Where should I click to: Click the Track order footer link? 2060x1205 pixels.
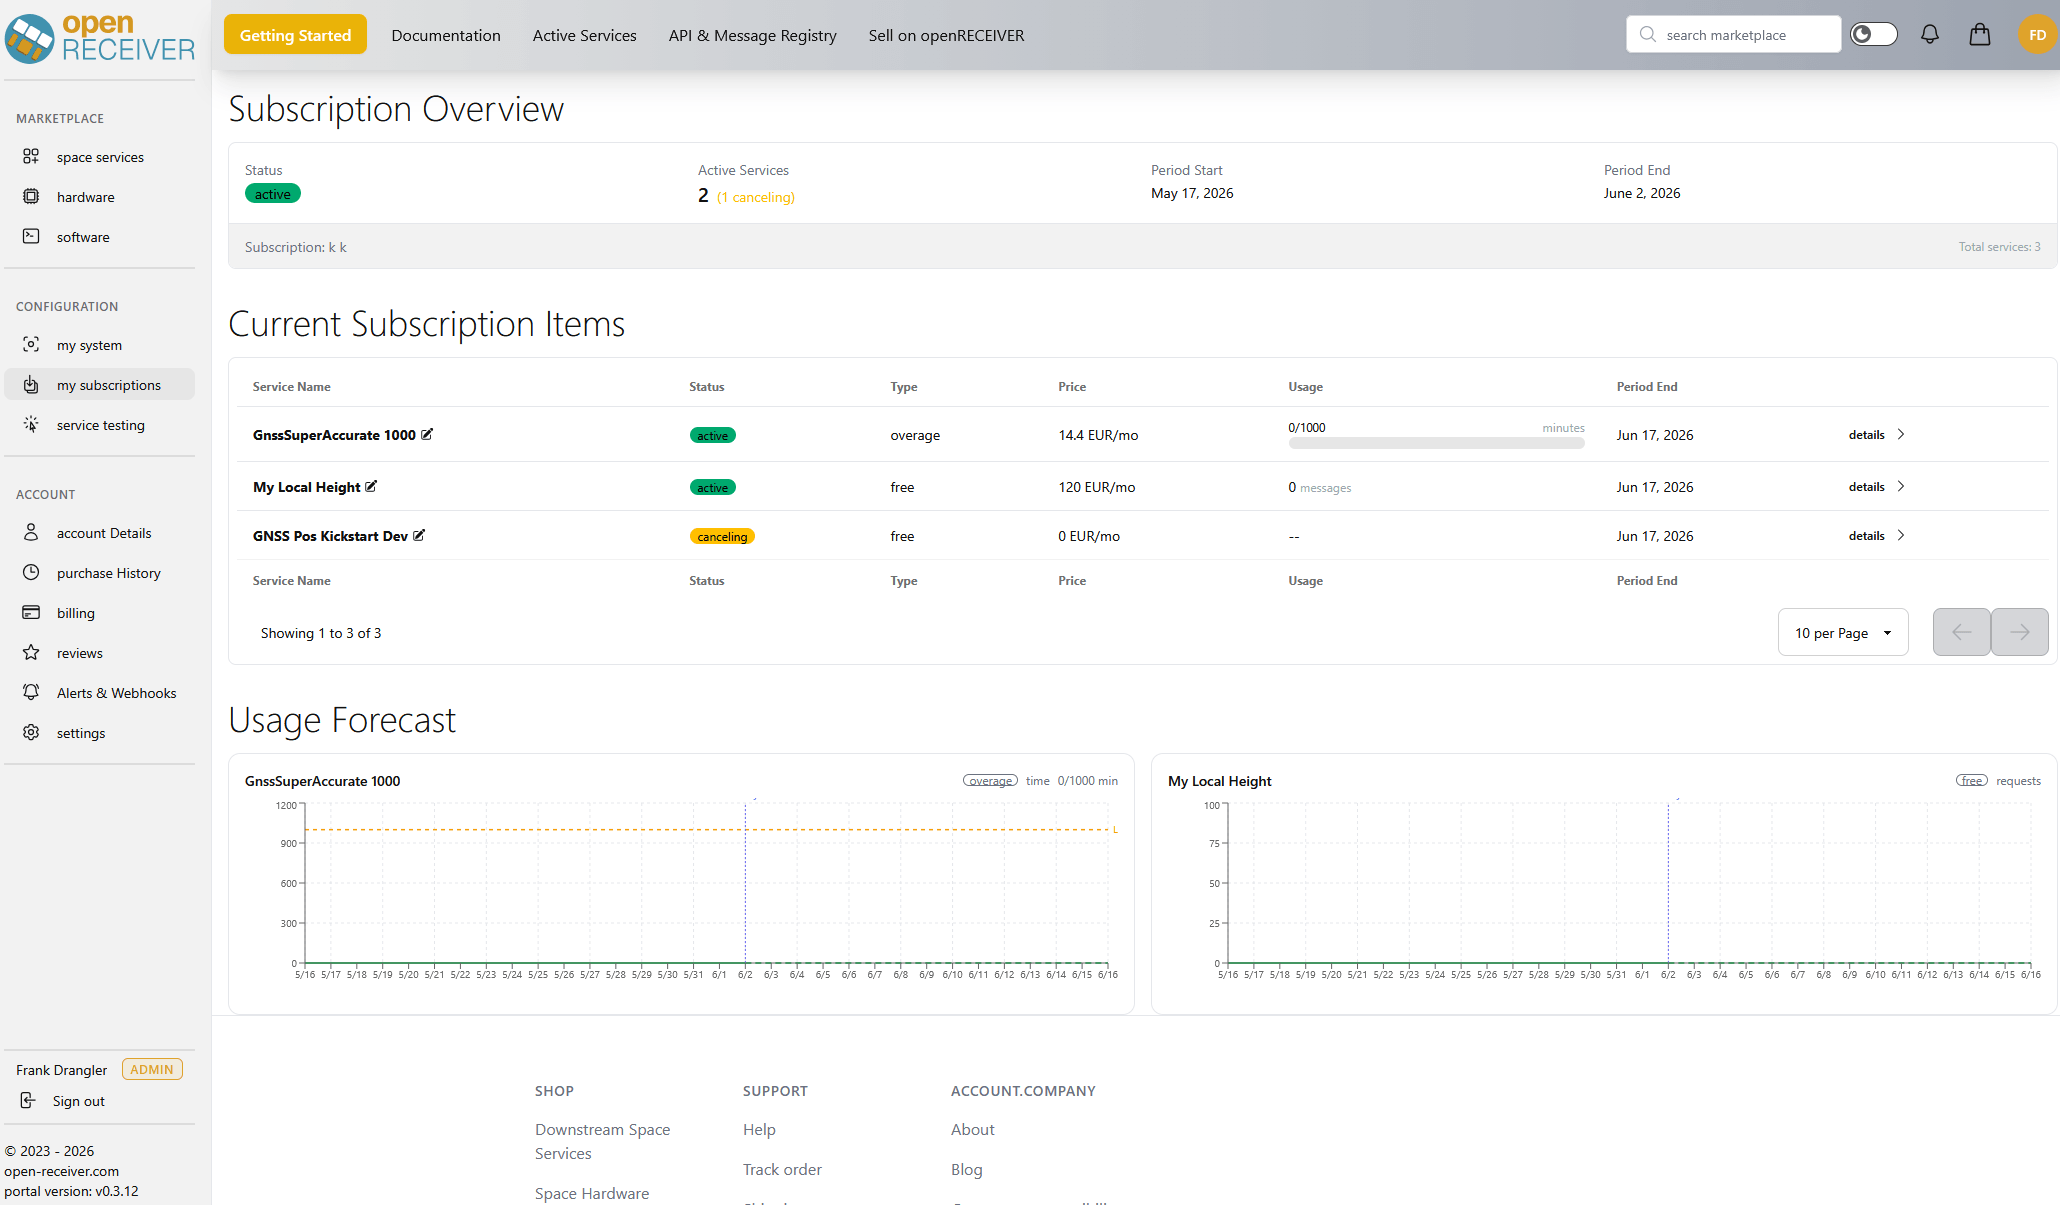coord(782,1169)
